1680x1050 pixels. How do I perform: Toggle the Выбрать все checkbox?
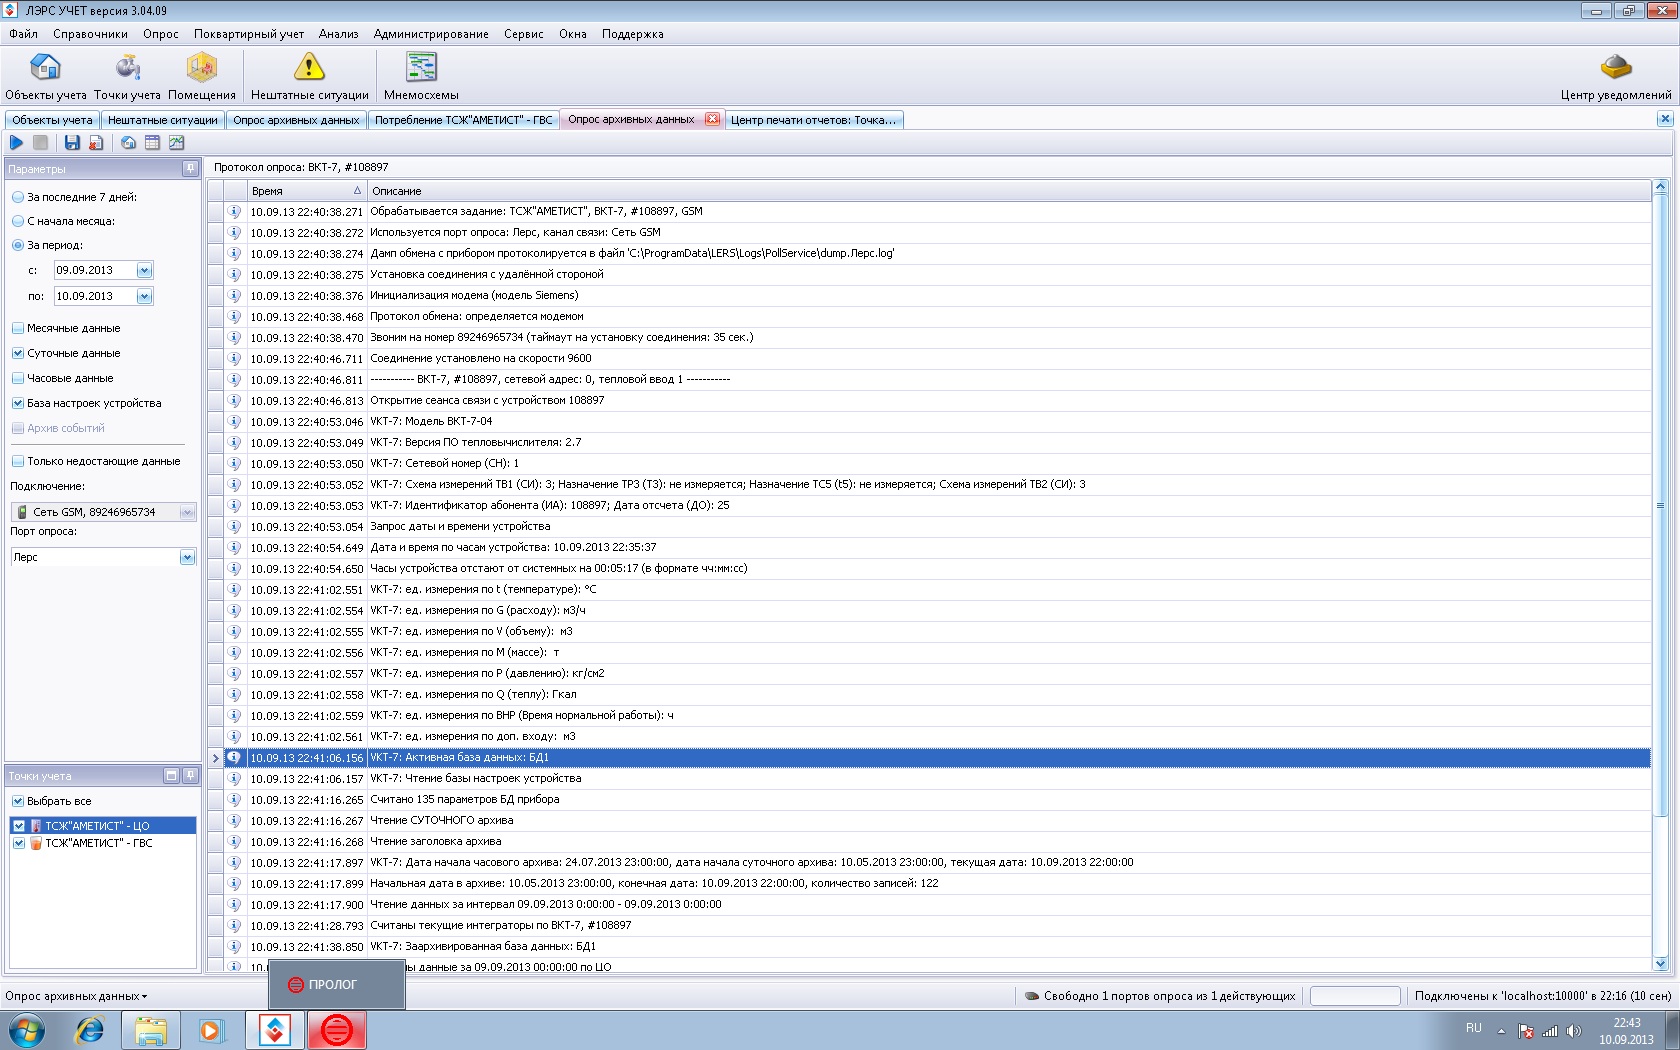point(18,801)
